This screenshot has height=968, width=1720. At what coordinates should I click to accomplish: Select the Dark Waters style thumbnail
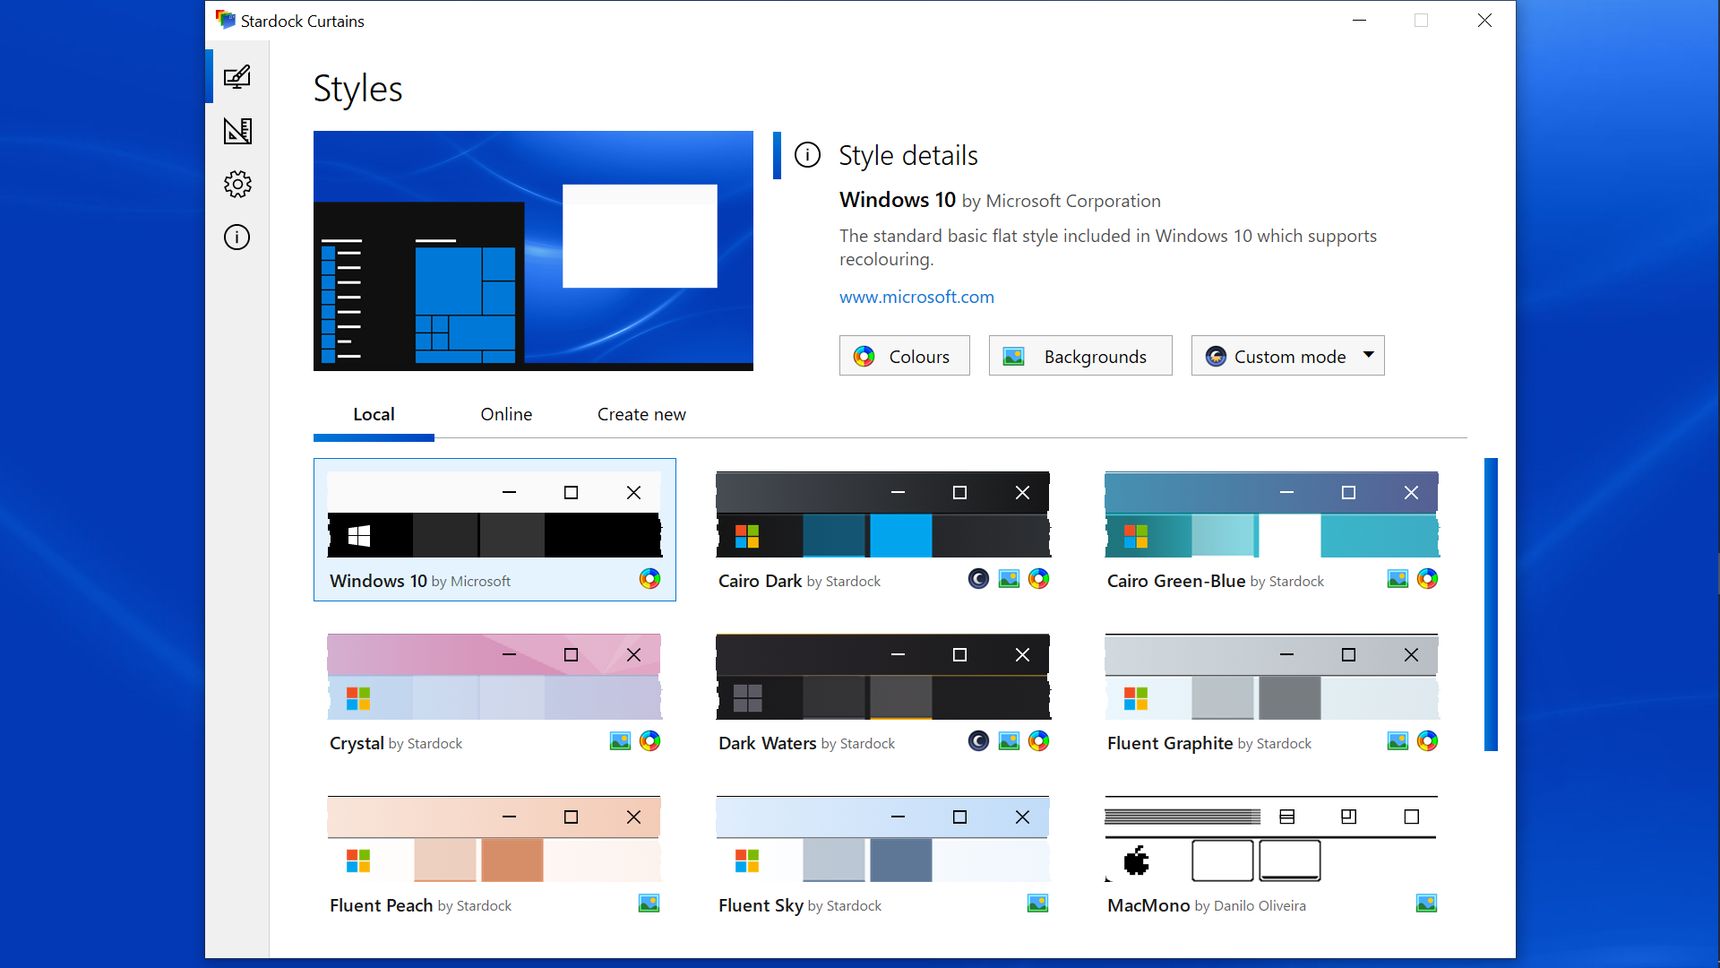[x=883, y=677]
